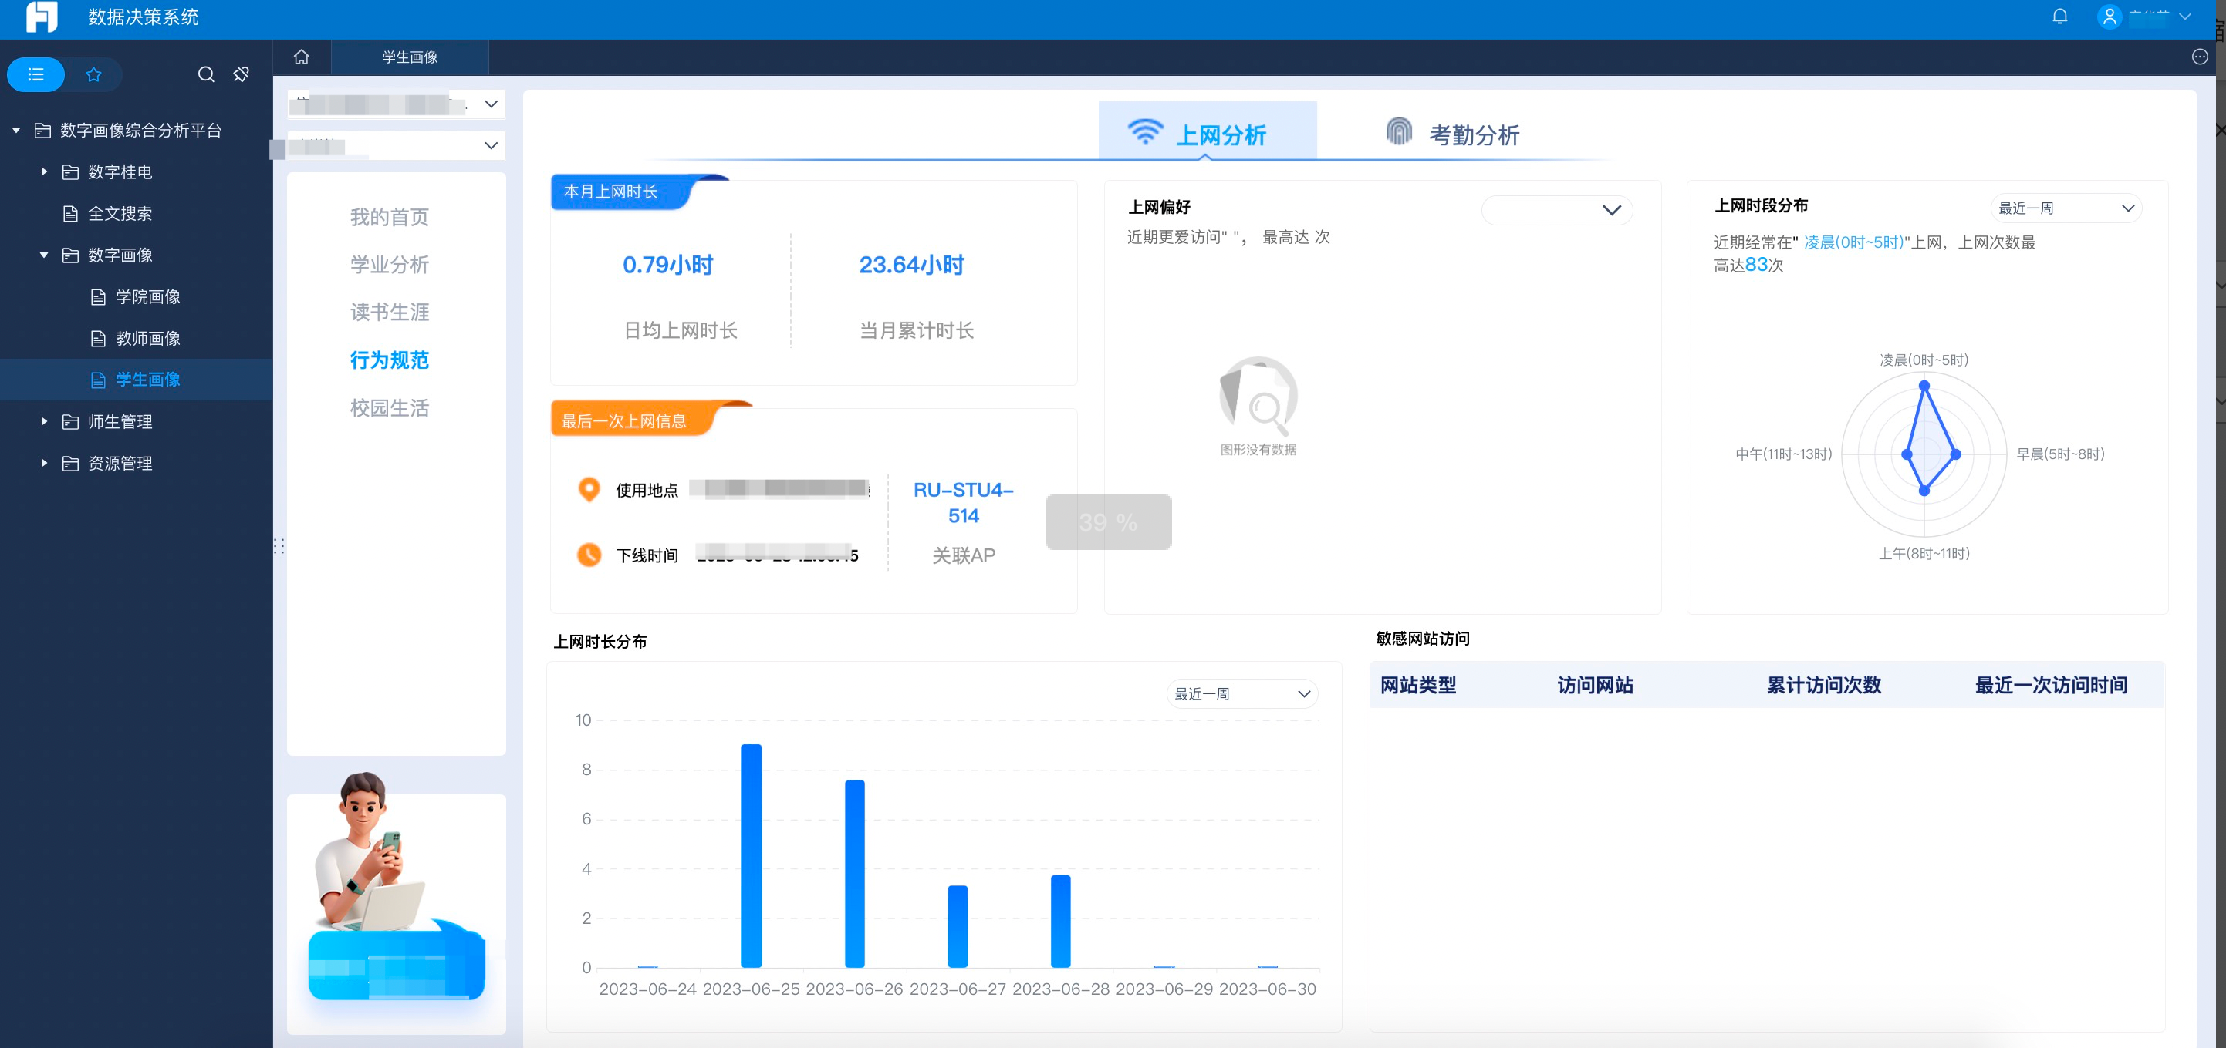Click the sidebar resize handle dots
The height and width of the screenshot is (1048, 2226).
point(279,546)
